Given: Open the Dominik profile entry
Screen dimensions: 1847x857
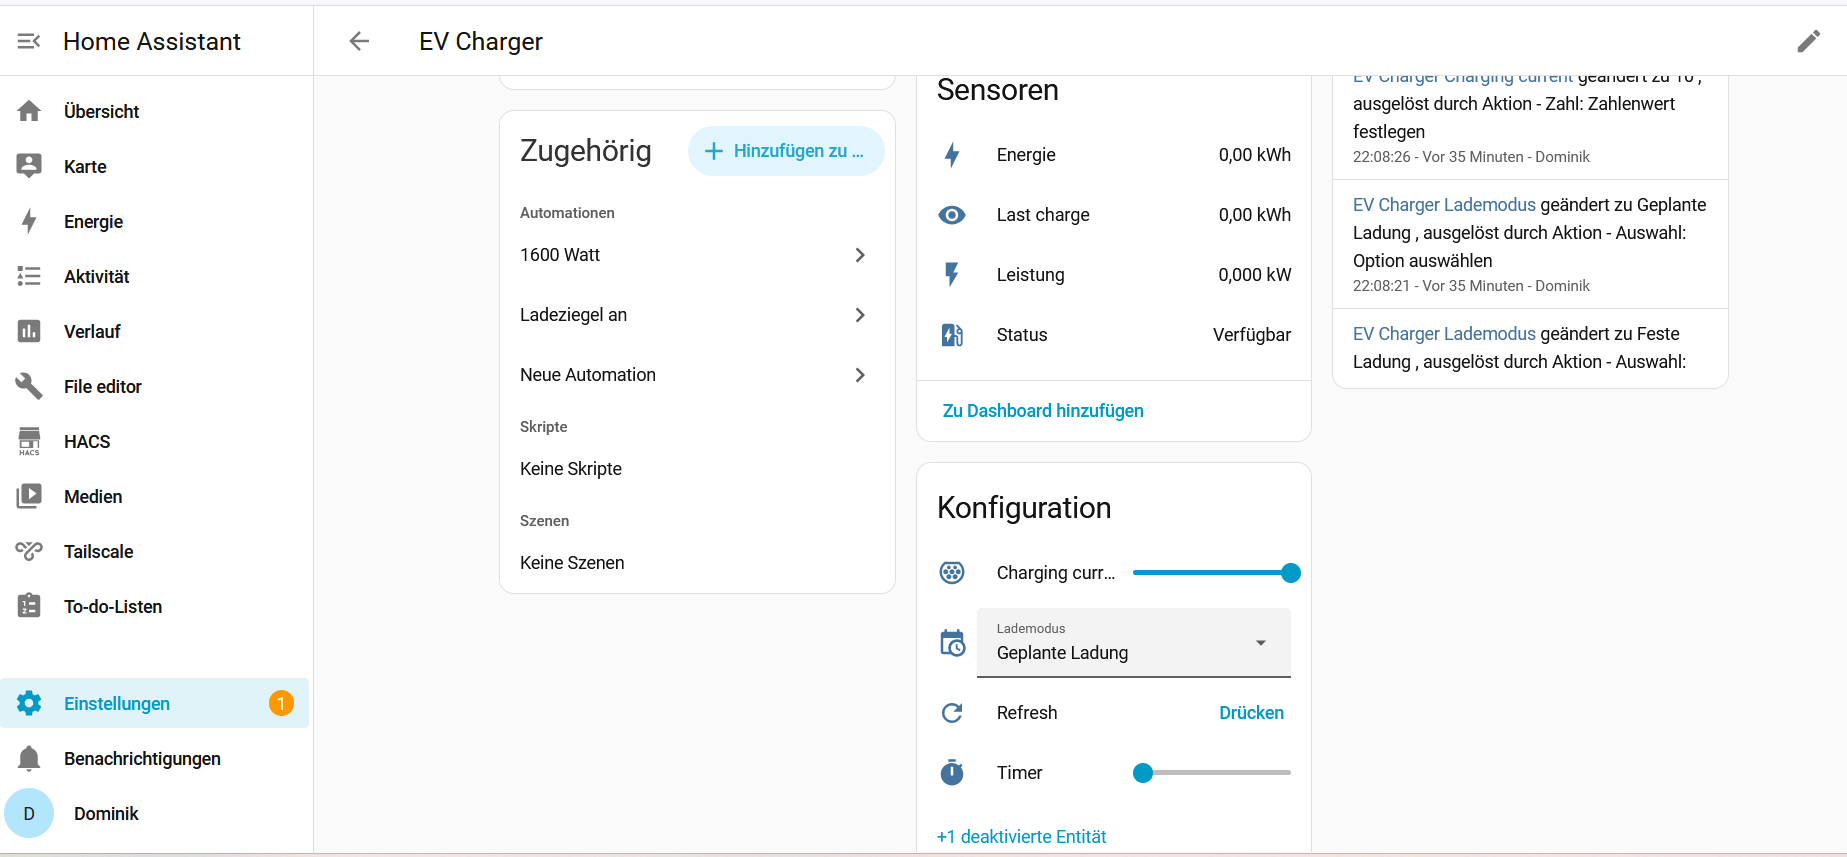Looking at the screenshot, I should click(x=155, y=813).
